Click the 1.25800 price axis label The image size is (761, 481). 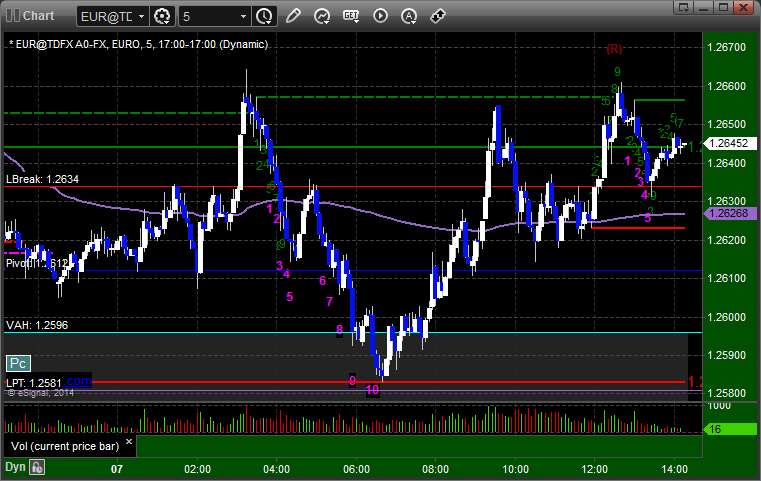[x=727, y=393]
